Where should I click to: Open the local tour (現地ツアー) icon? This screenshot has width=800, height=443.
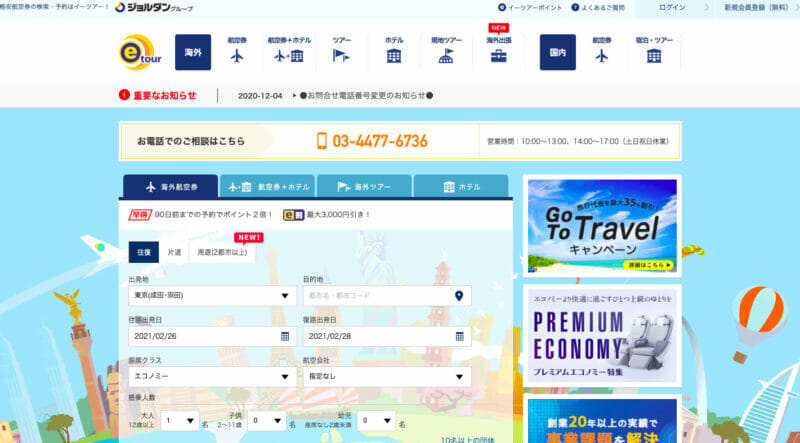click(446, 56)
